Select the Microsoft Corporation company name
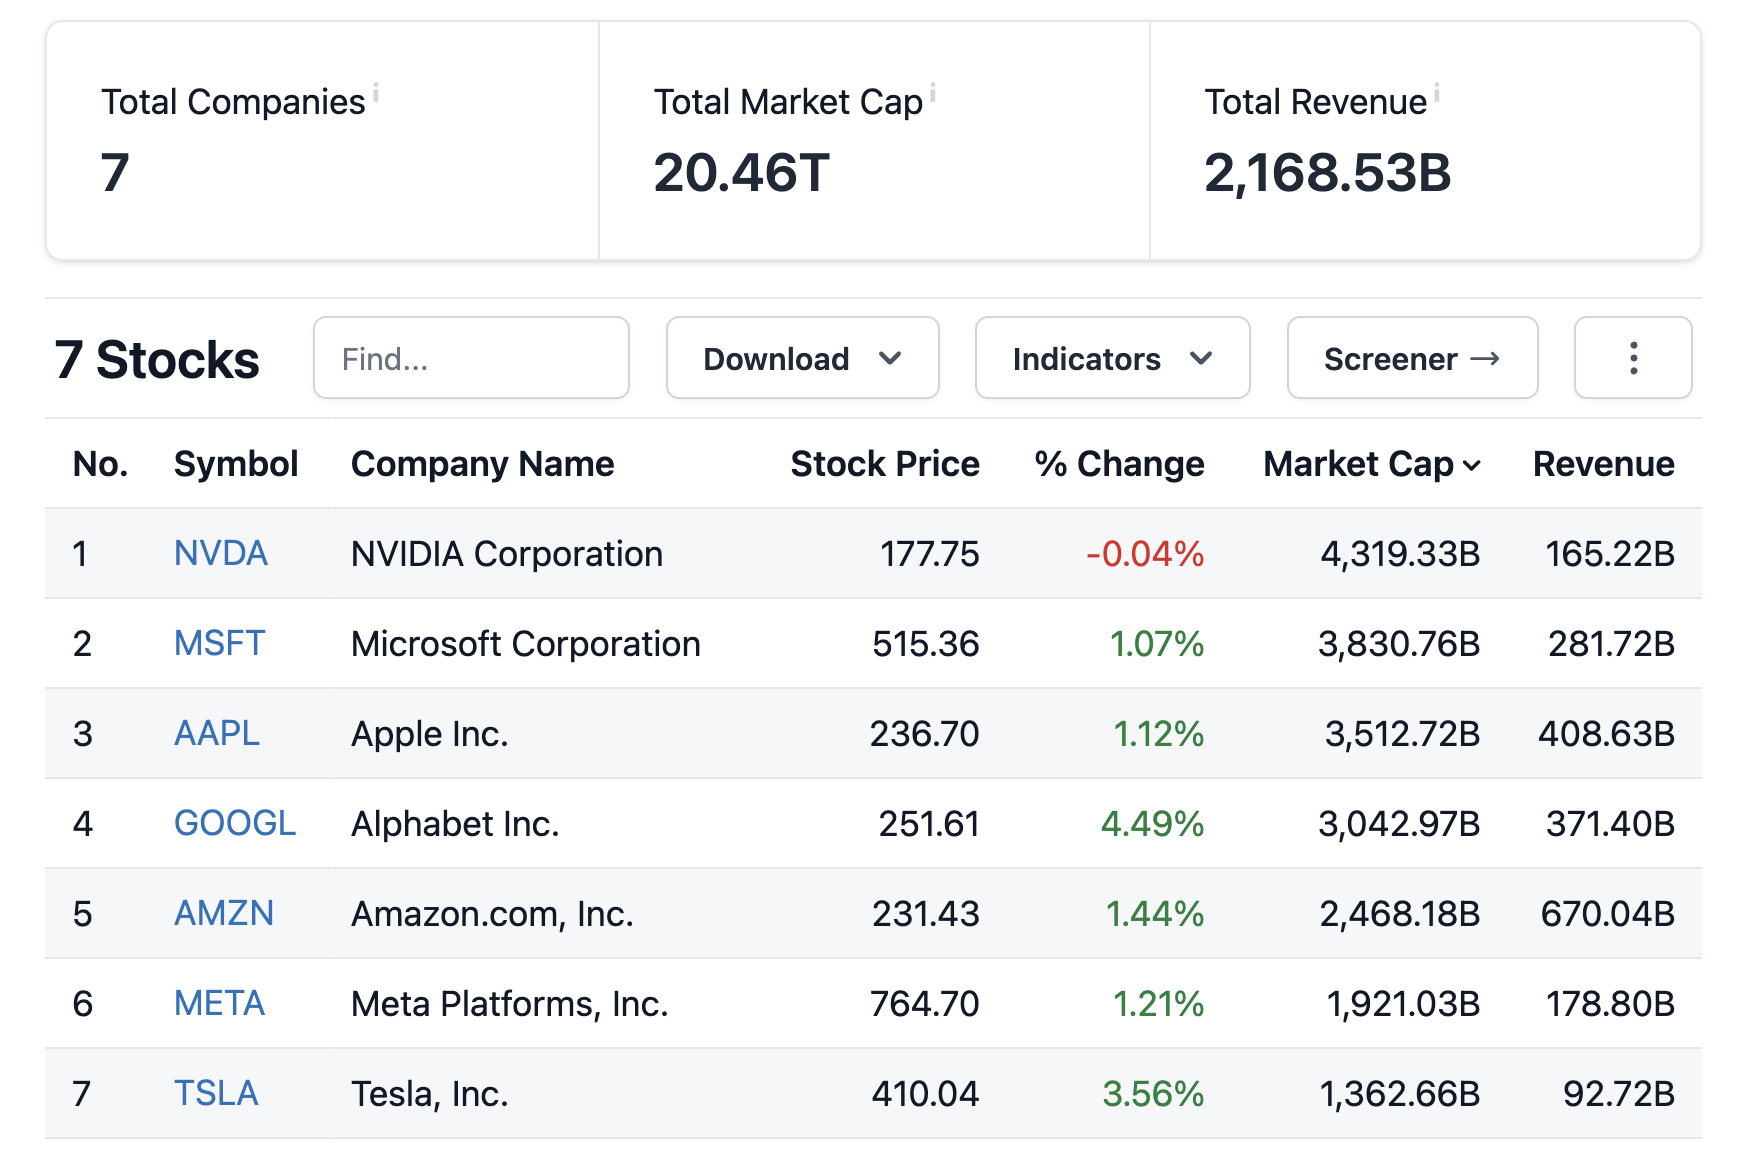This screenshot has width=1740, height=1162. (x=526, y=643)
